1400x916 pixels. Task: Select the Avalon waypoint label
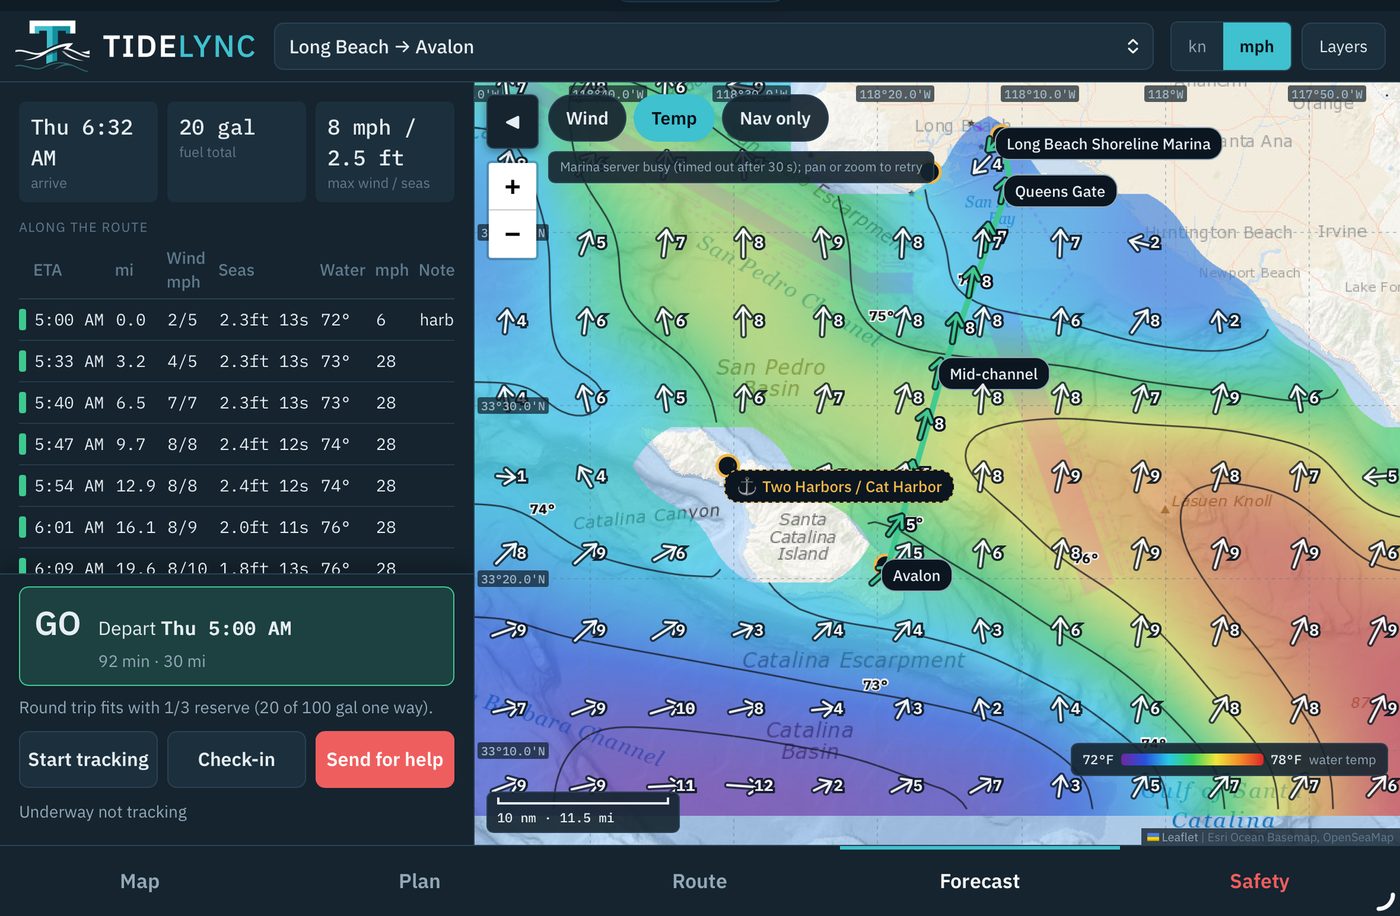point(916,576)
